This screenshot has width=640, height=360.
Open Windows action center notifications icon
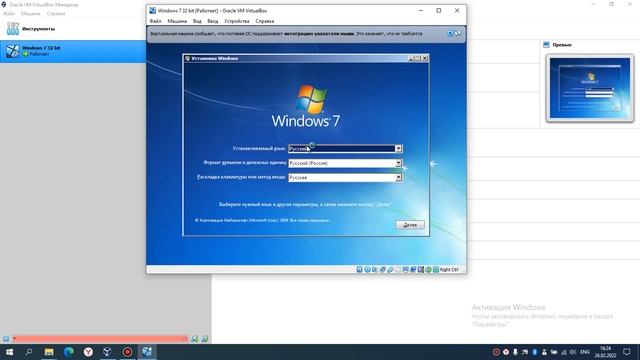[627, 352]
